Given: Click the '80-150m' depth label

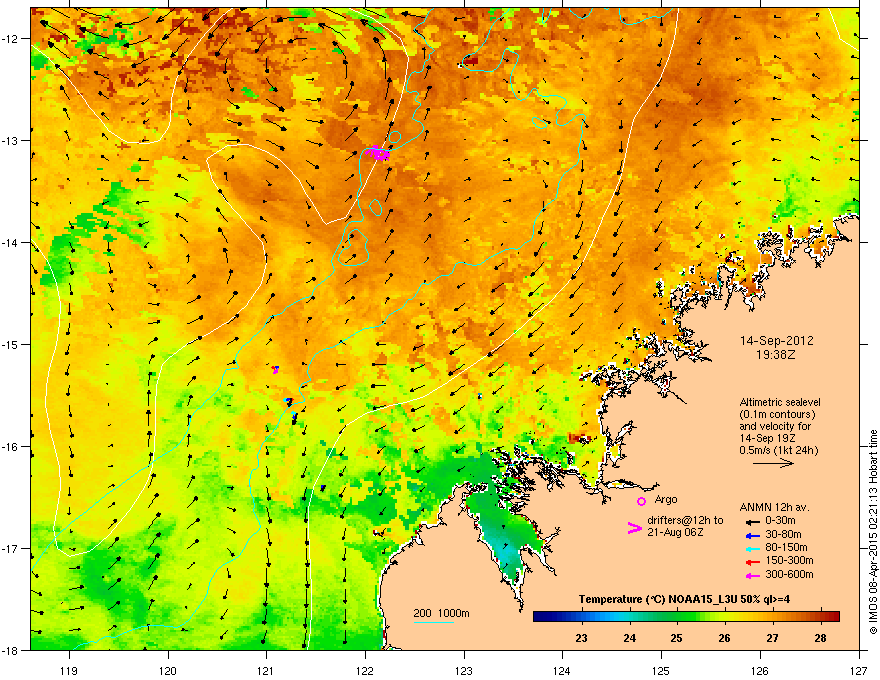Looking at the screenshot, I should tap(786, 547).
